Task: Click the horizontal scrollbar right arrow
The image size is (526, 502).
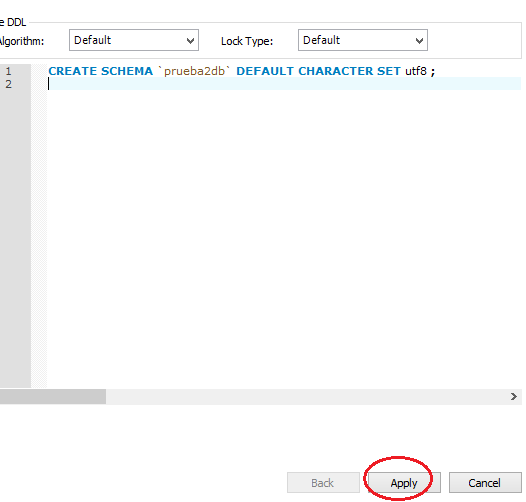Action: point(514,397)
